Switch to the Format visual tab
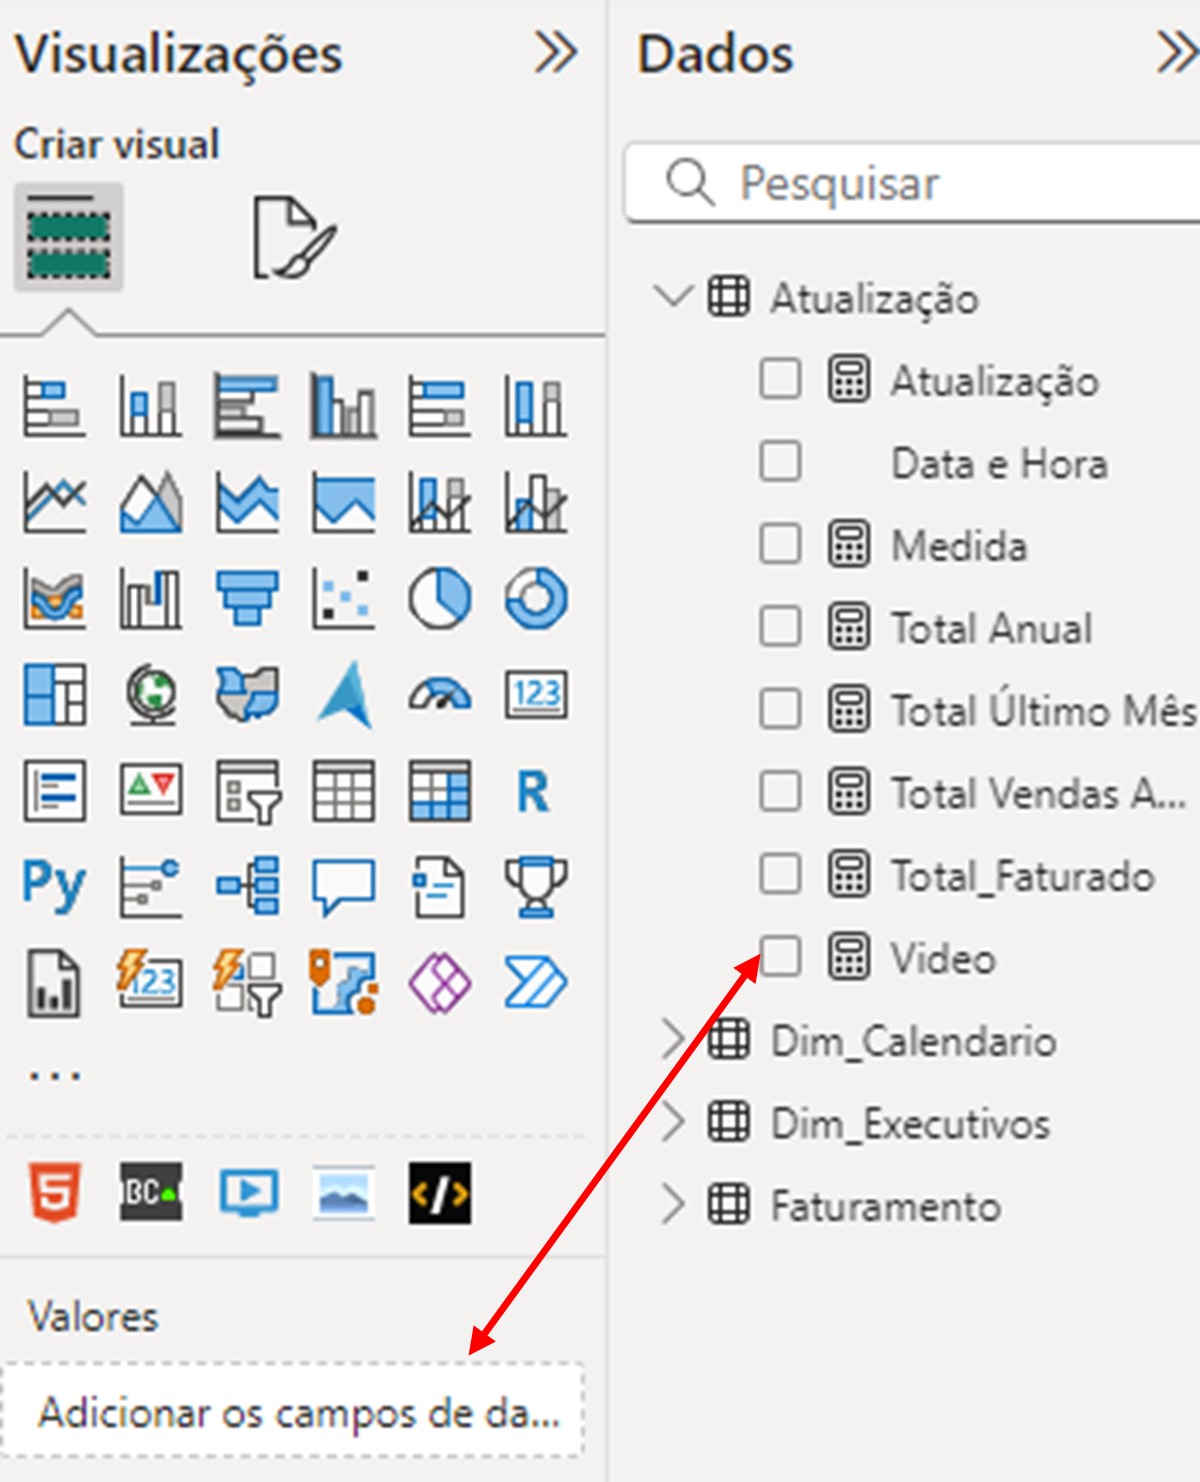 pyautogui.click(x=292, y=238)
